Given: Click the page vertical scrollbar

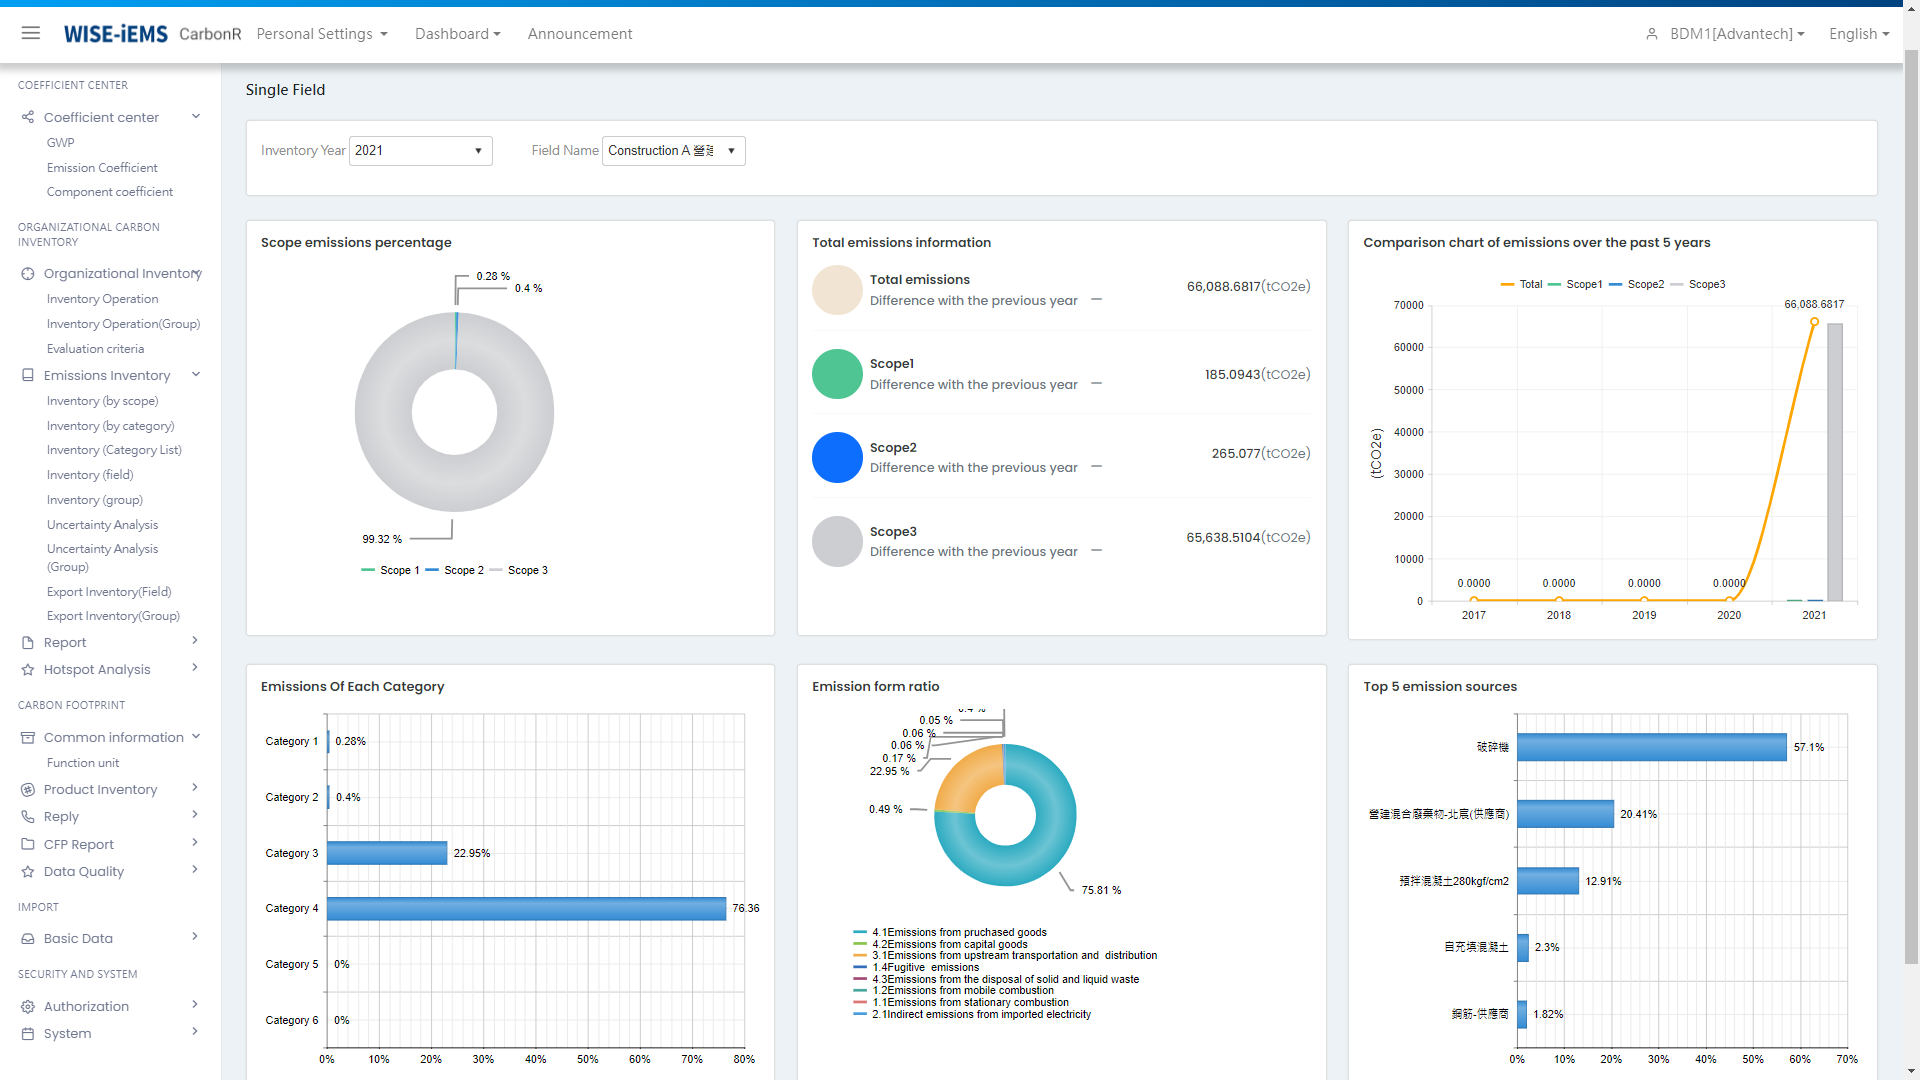Looking at the screenshot, I should [x=1911, y=506].
